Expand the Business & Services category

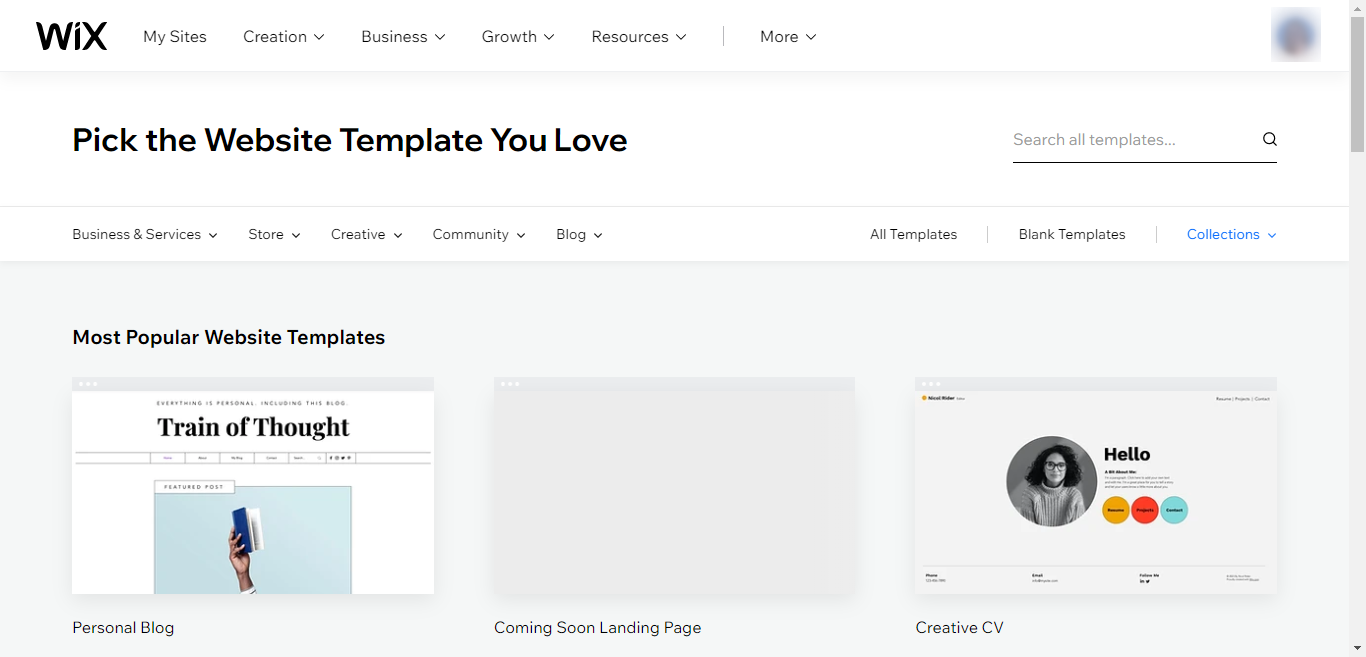tap(145, 235)
